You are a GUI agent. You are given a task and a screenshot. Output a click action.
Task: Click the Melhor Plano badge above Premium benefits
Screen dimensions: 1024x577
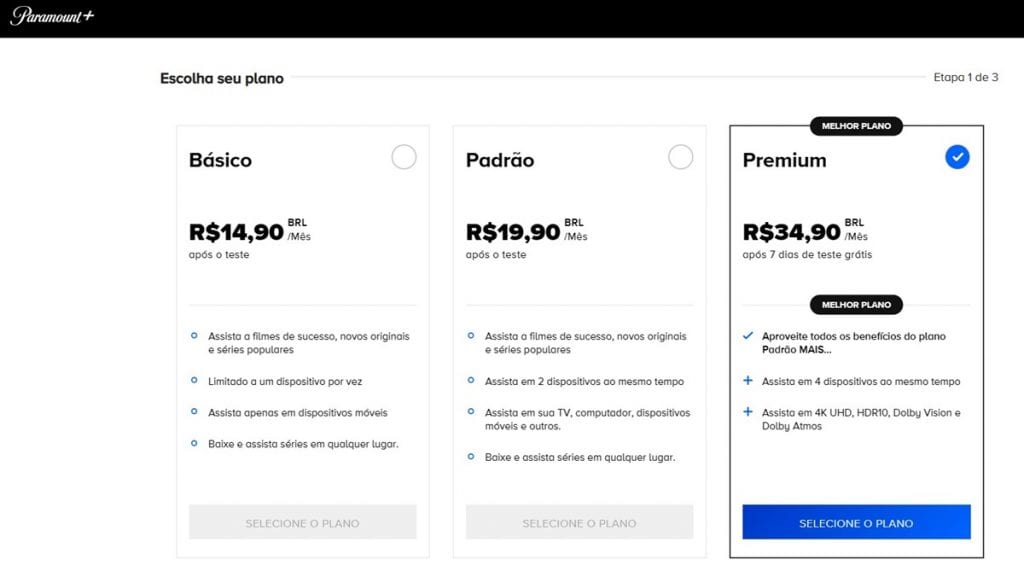click(856, 305)
